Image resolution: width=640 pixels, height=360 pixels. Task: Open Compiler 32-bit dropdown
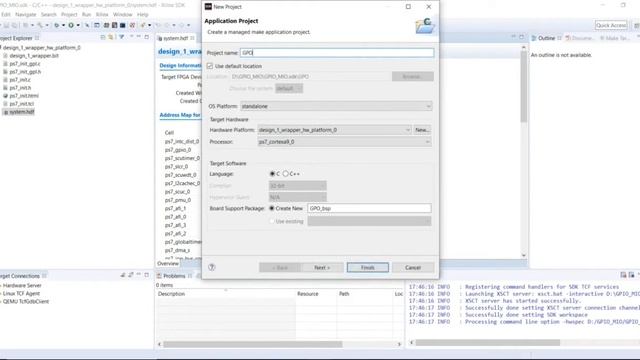pyautogui.click(x=298, y=186)
